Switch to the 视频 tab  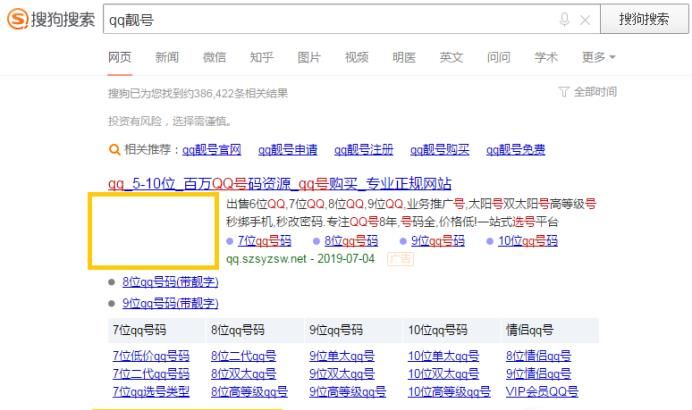click(x=357, y=57)
